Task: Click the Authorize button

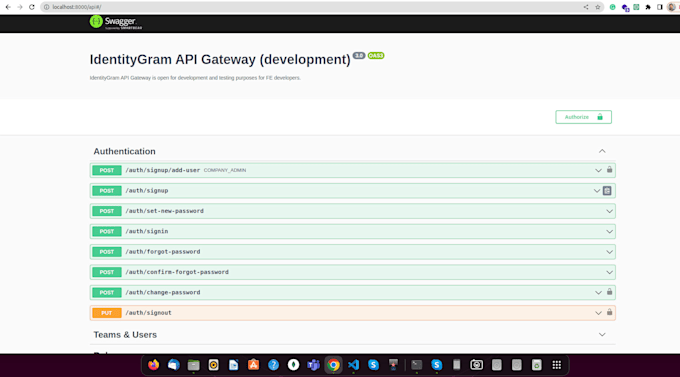Action: (583, 117)
